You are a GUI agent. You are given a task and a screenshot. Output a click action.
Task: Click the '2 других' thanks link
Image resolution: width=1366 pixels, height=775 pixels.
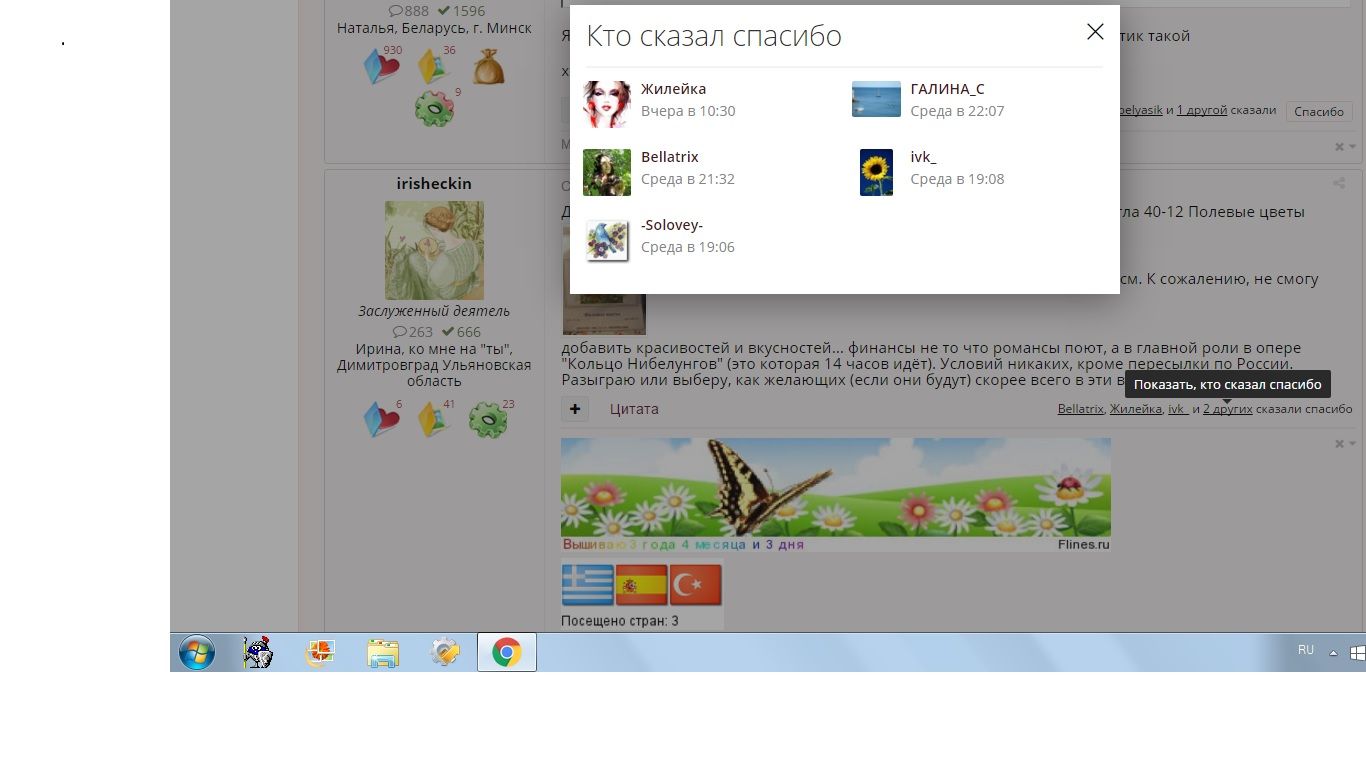pos(1227,409)
